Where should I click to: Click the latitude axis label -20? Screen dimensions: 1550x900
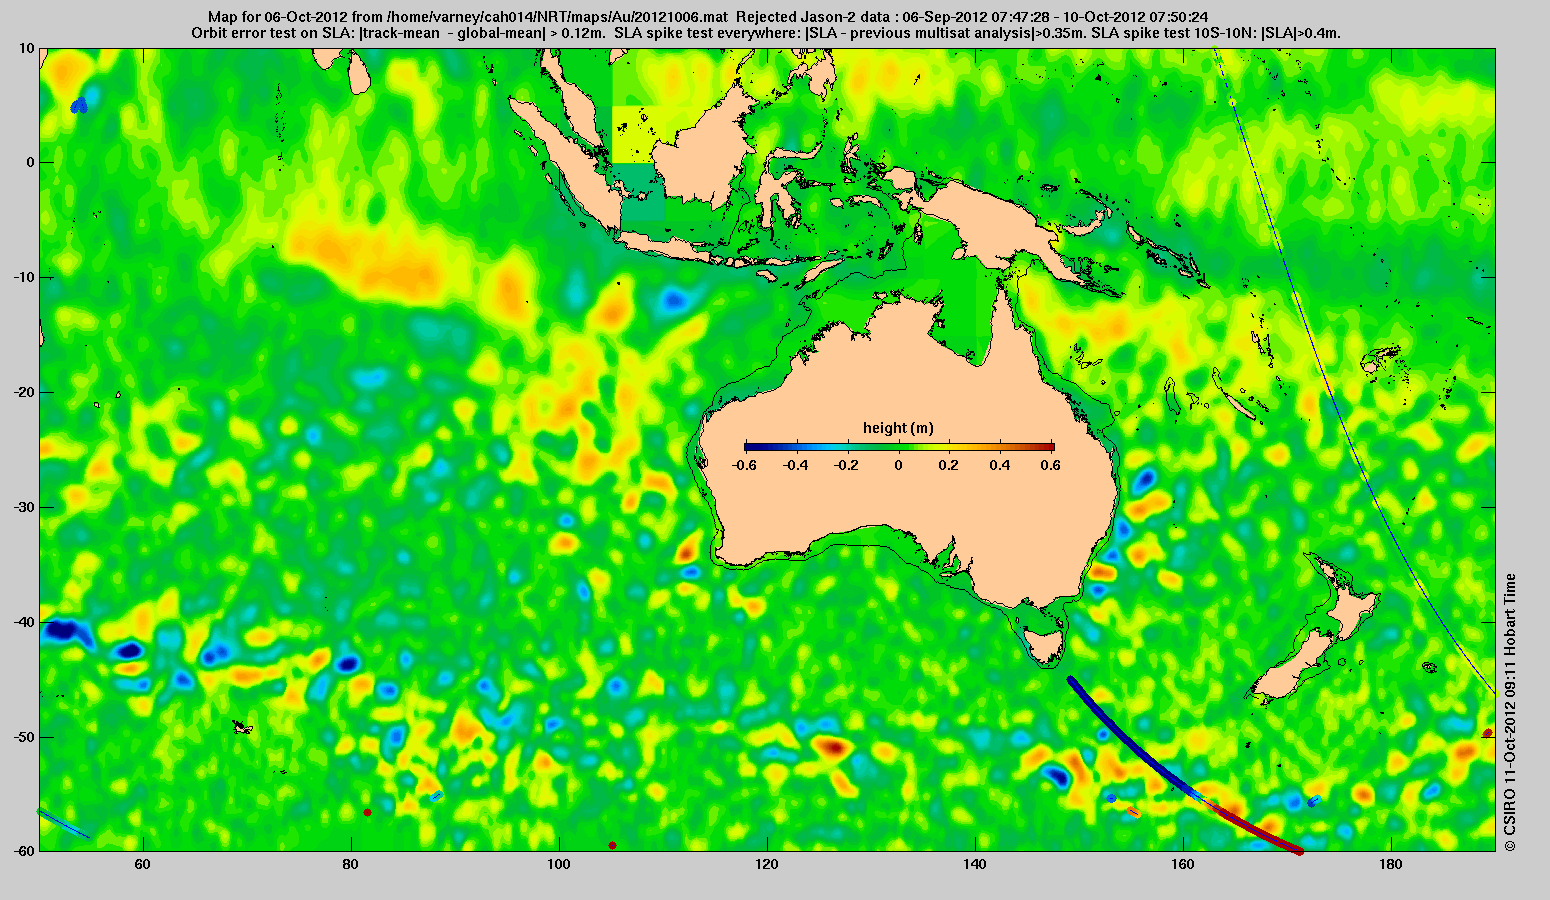pyautogui.click(x=23, y=392)
